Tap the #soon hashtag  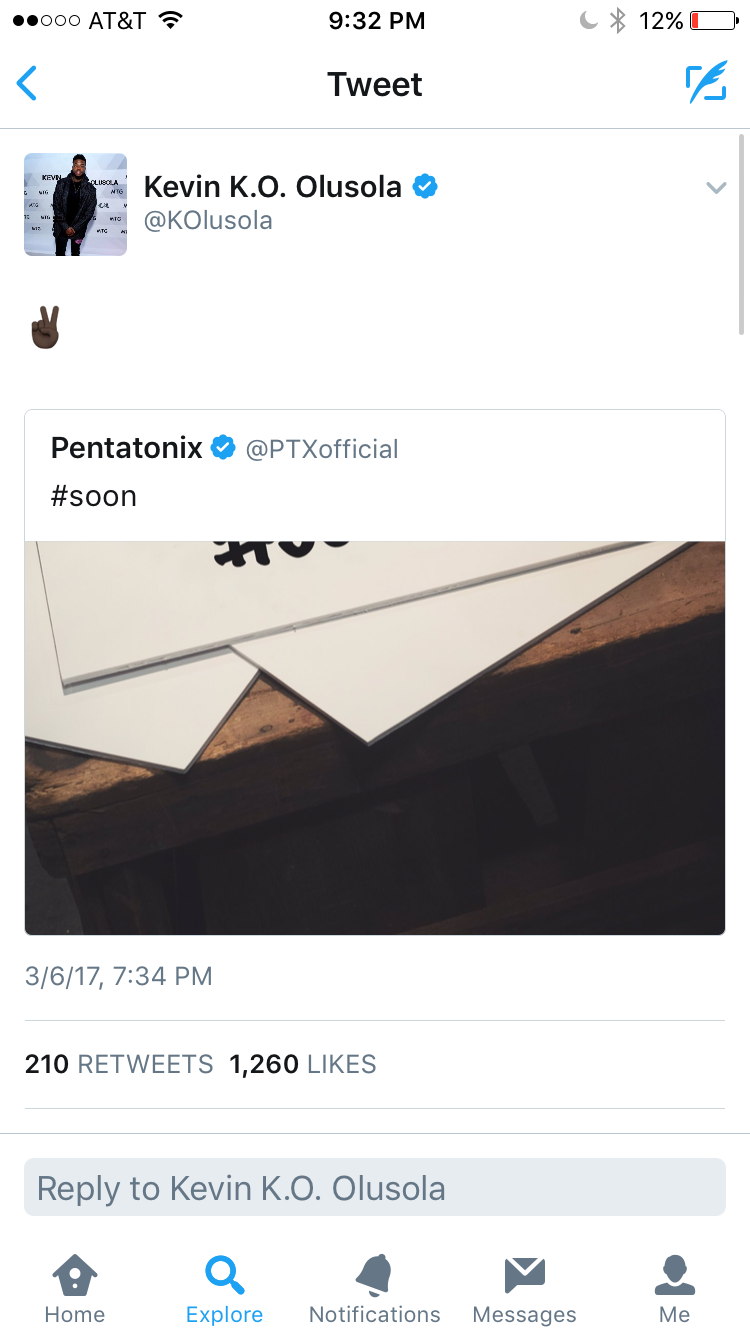pyautogui.click(x=94, y=496)
